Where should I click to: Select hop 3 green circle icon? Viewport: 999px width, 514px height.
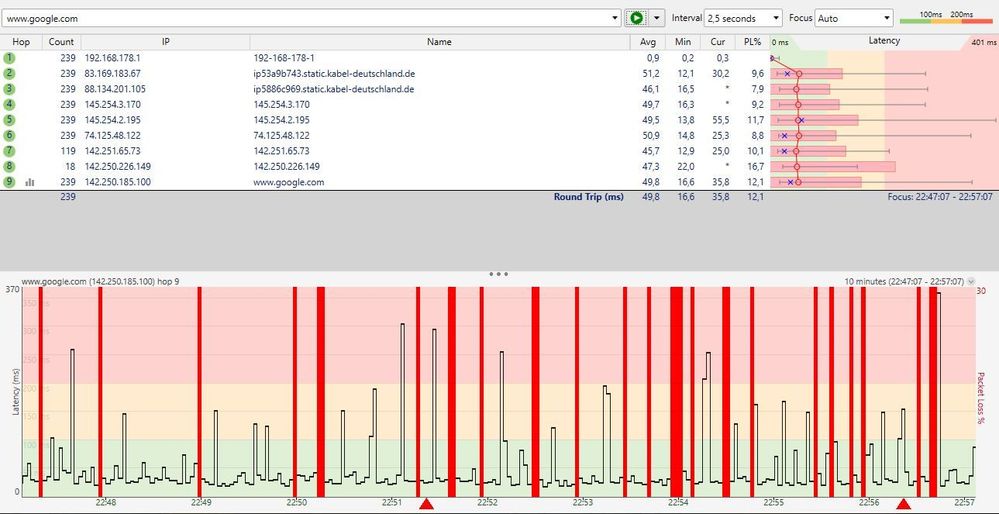[9, 89]
